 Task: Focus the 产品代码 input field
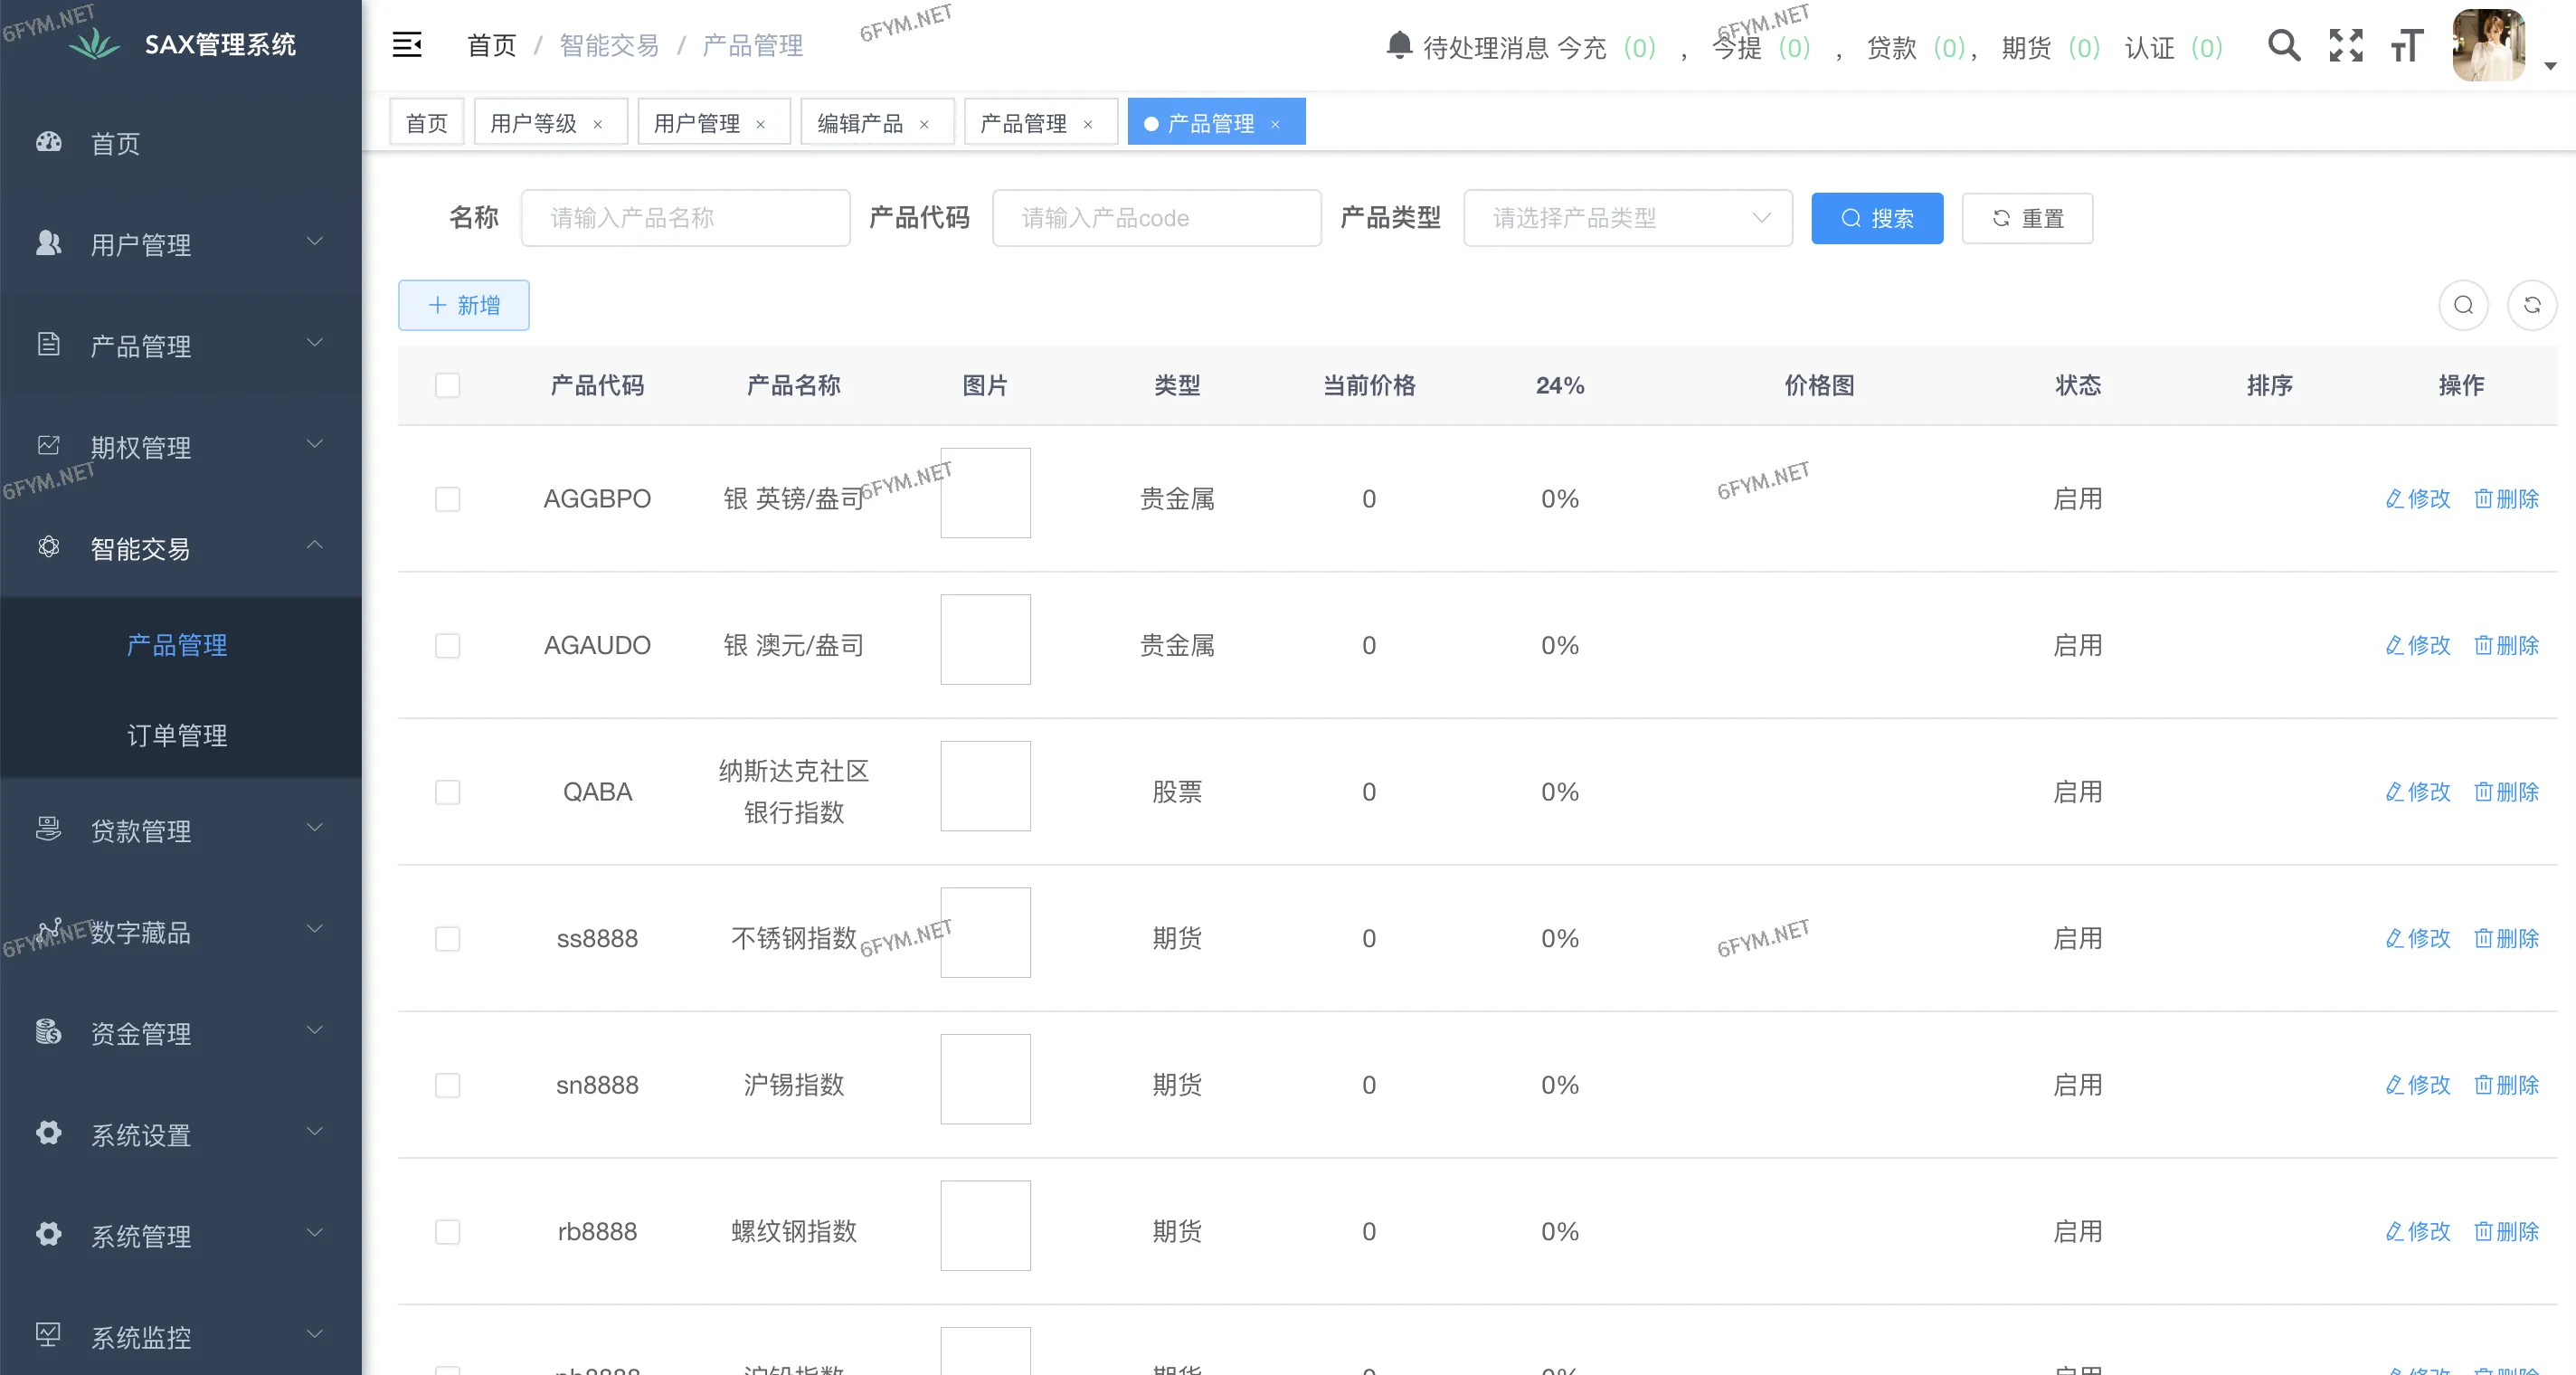click(1156, 218)
